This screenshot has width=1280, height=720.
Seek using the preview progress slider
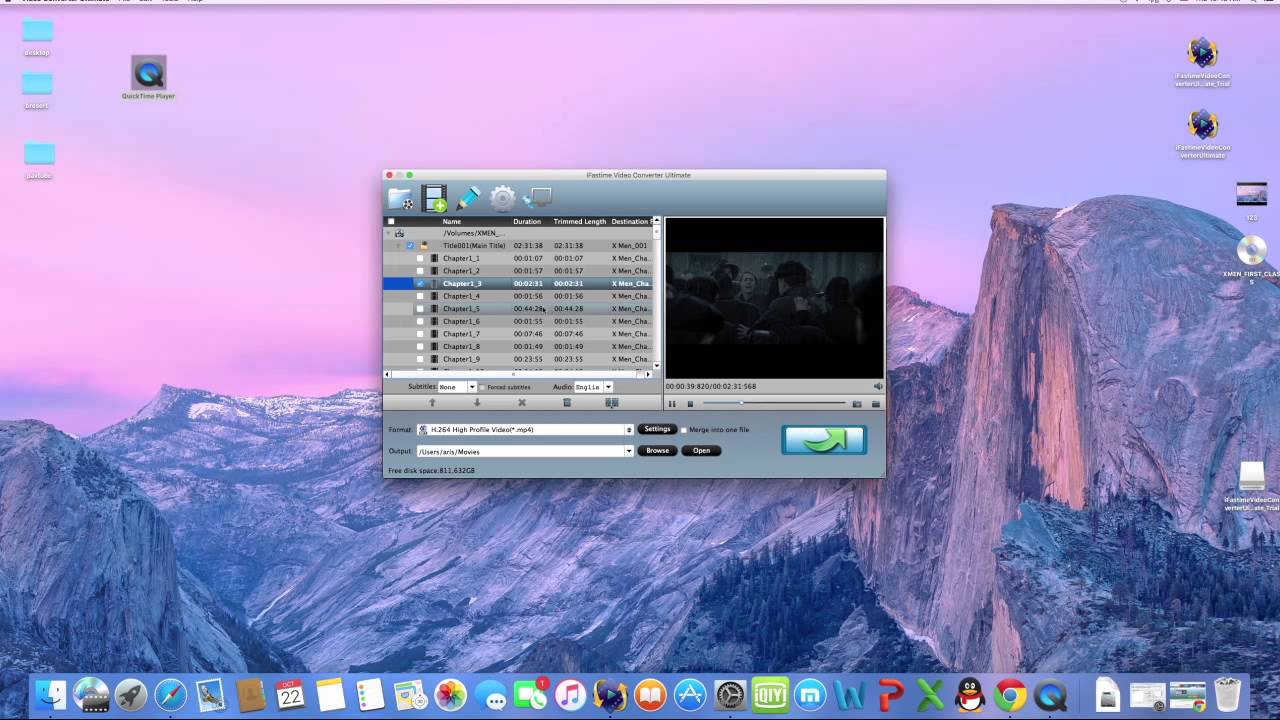click(x=774, y=403)
